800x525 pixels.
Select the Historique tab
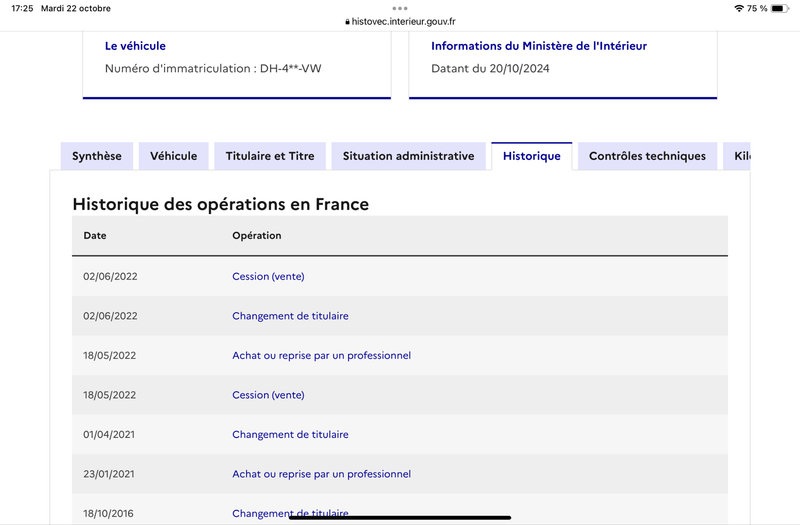pyautogui.click(x=532, y=156)
